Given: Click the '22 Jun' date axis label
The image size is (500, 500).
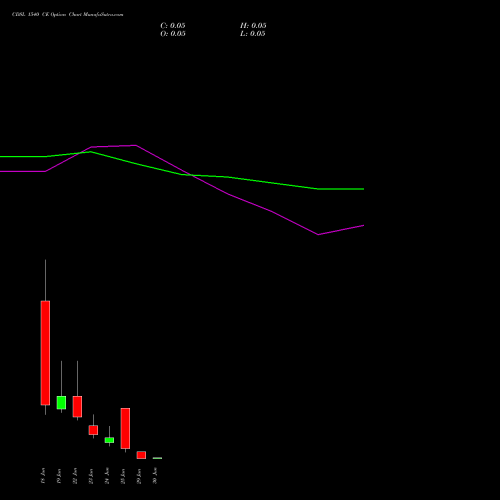Looking at the screenshot, I should 75,476.
